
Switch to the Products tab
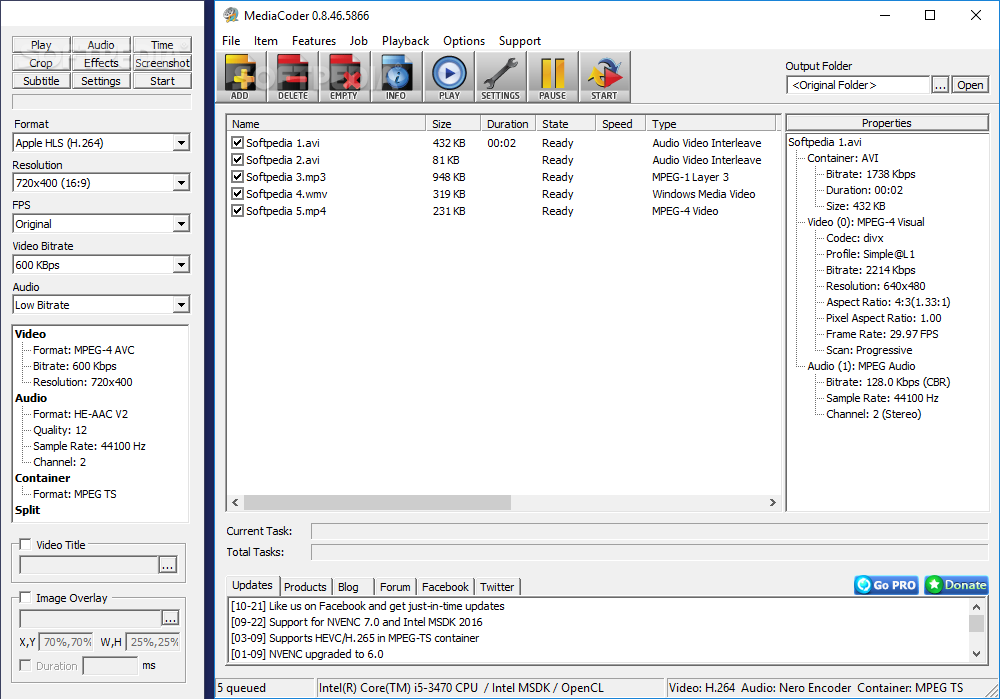point(305,587)
